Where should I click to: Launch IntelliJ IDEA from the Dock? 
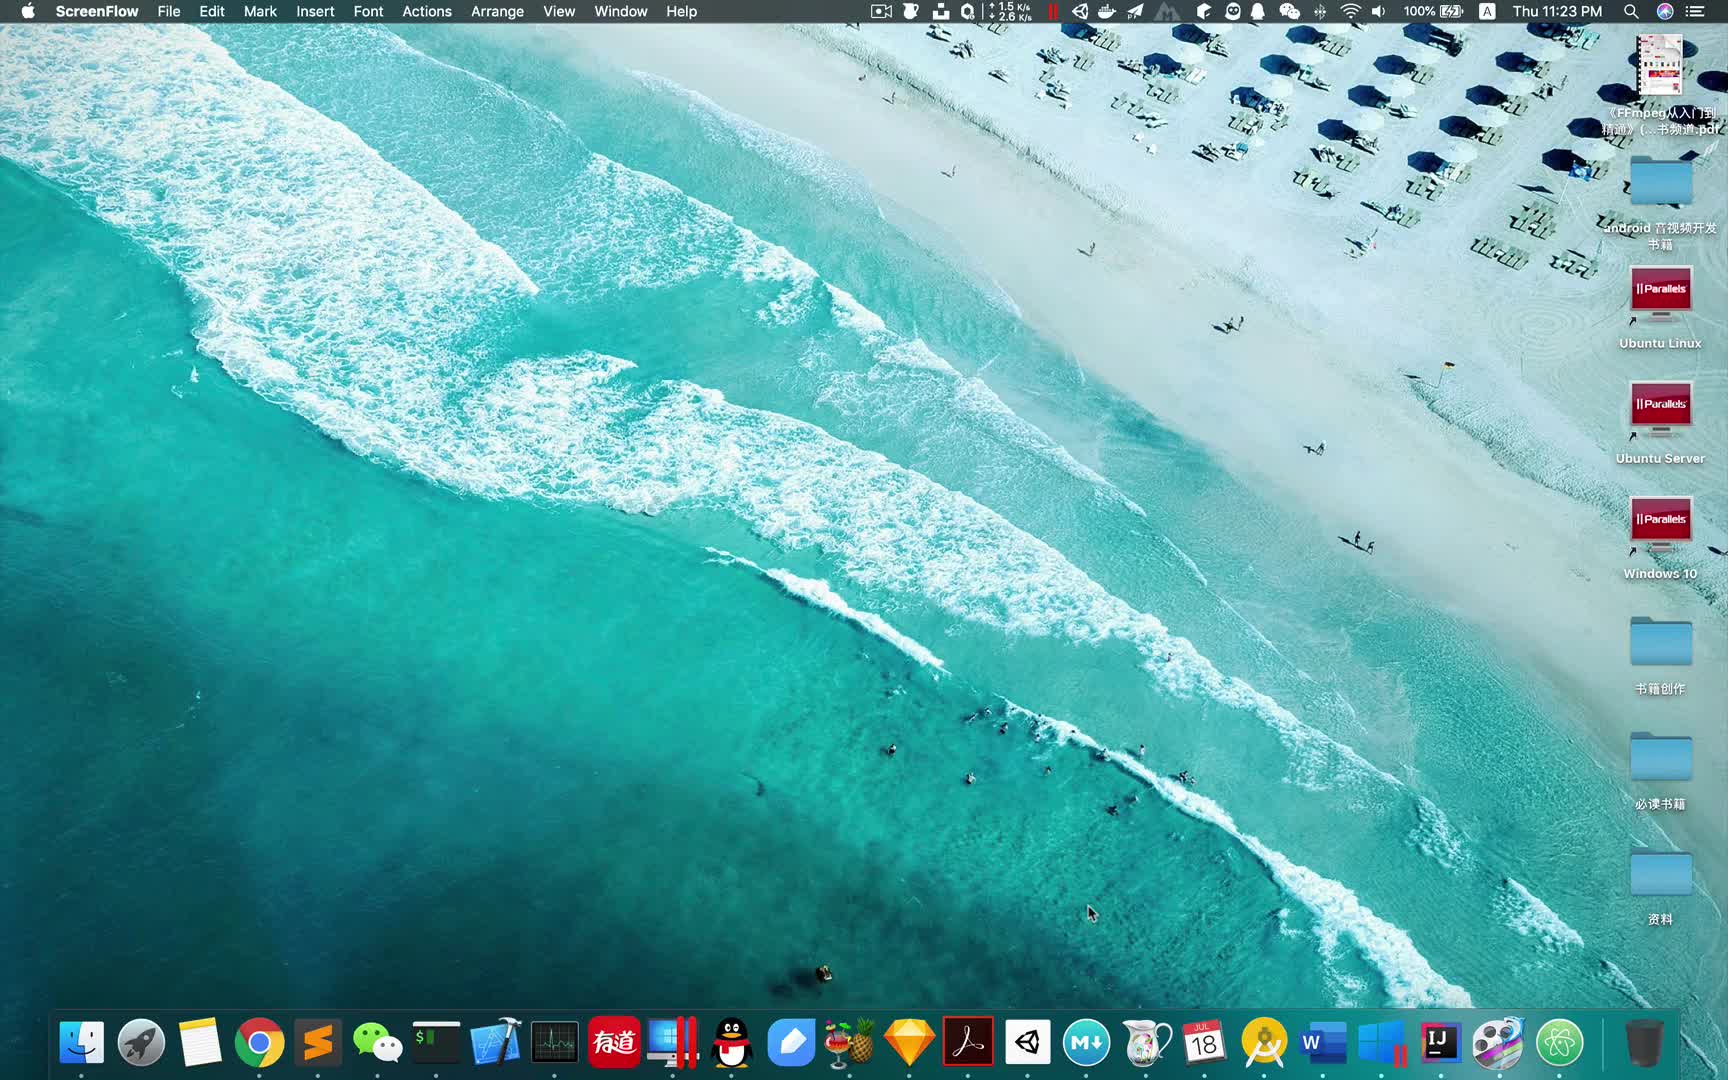[x=1441, y=1043]
